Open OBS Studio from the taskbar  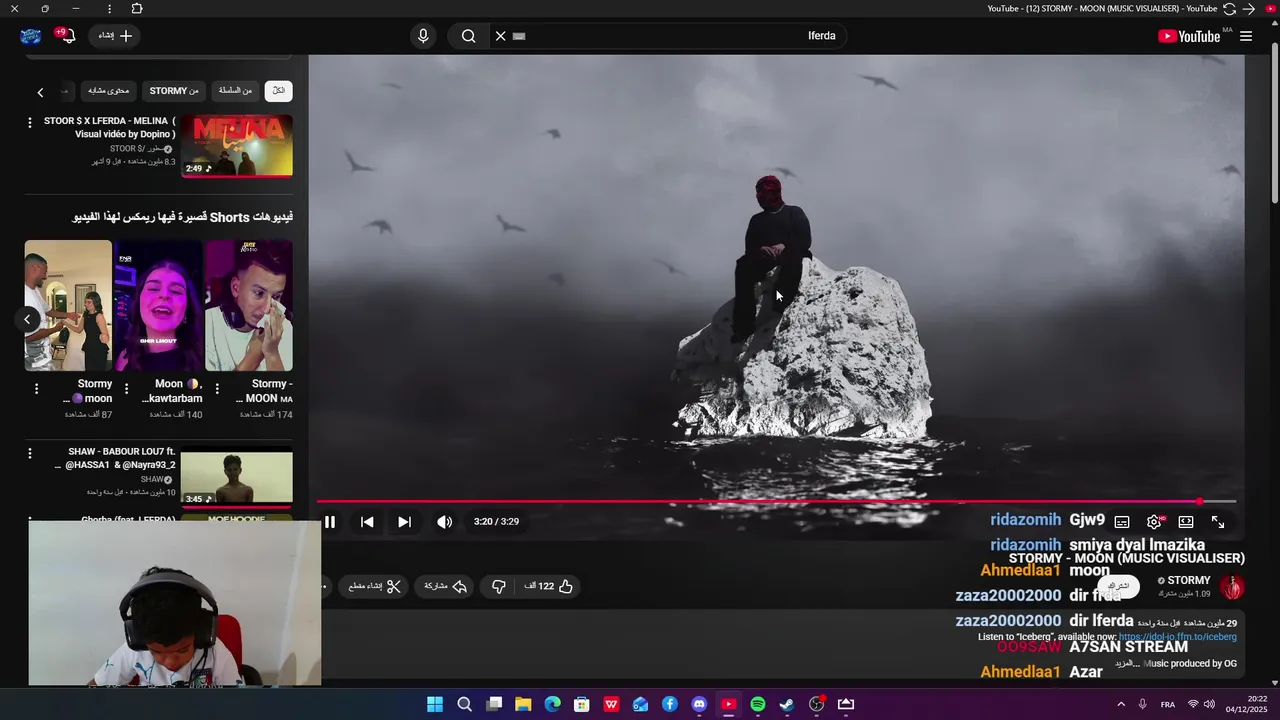point(817,704)
